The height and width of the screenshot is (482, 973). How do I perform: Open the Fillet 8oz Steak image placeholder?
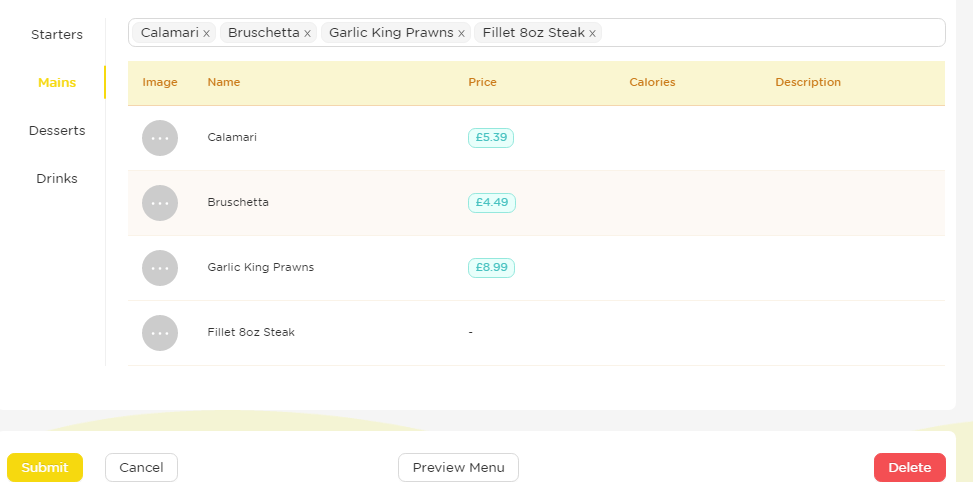point(160,333)
